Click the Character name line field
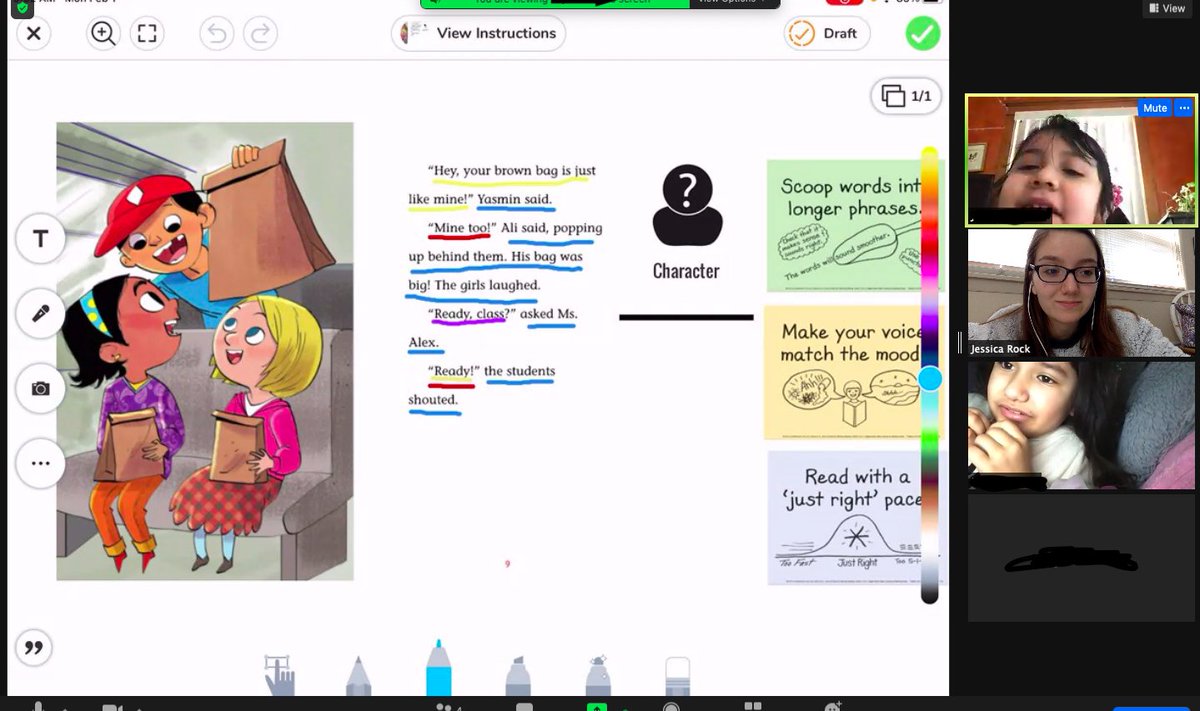The height and width of the screenshot is (711, 1200). click(686, 317)
